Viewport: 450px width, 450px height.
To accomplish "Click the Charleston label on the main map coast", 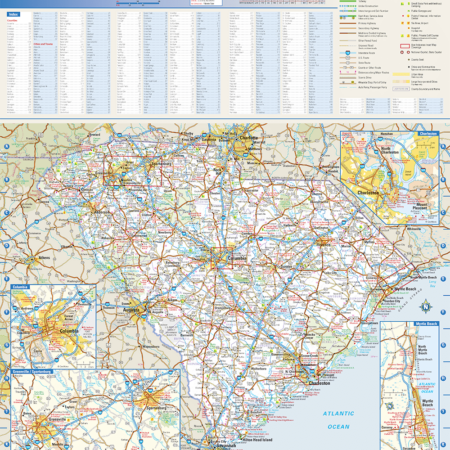I will click(x=319, y=383).
